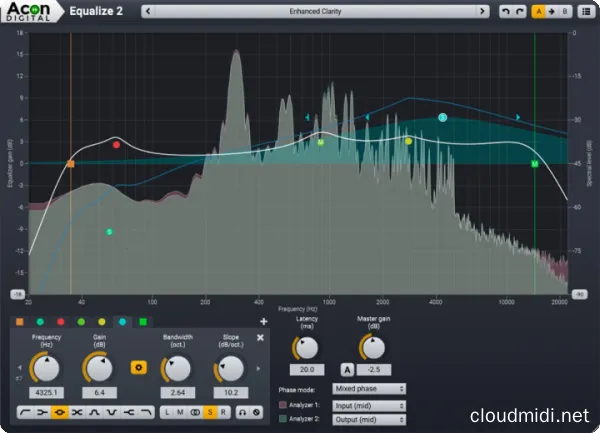Click the Frequency knob
This screenshot has height=433, width=600.
pyautogui.click(x=46, y=368)
